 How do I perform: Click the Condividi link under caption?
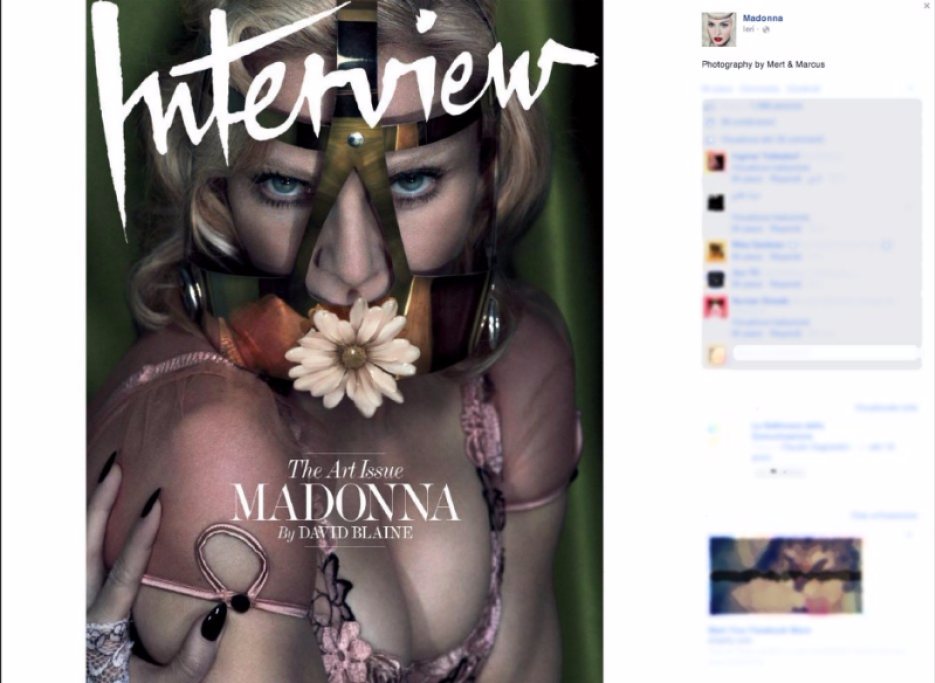point(804,89)
